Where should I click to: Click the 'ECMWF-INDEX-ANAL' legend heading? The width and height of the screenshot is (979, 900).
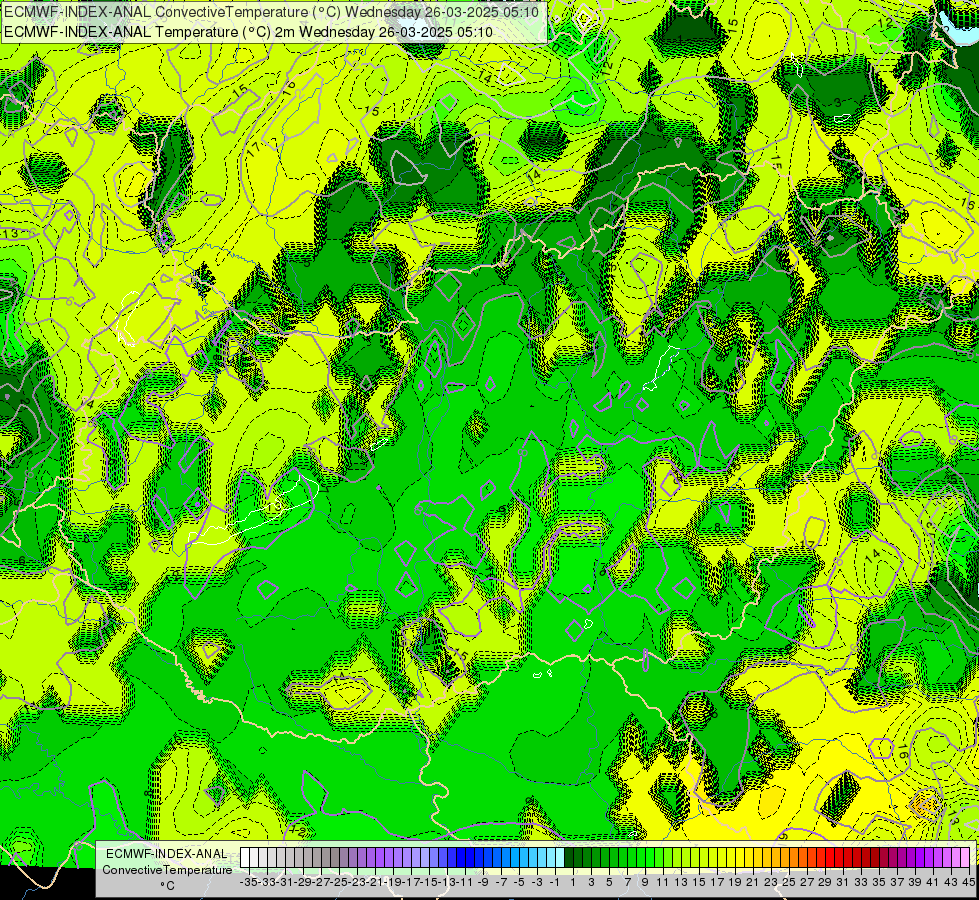click(166, 854)
